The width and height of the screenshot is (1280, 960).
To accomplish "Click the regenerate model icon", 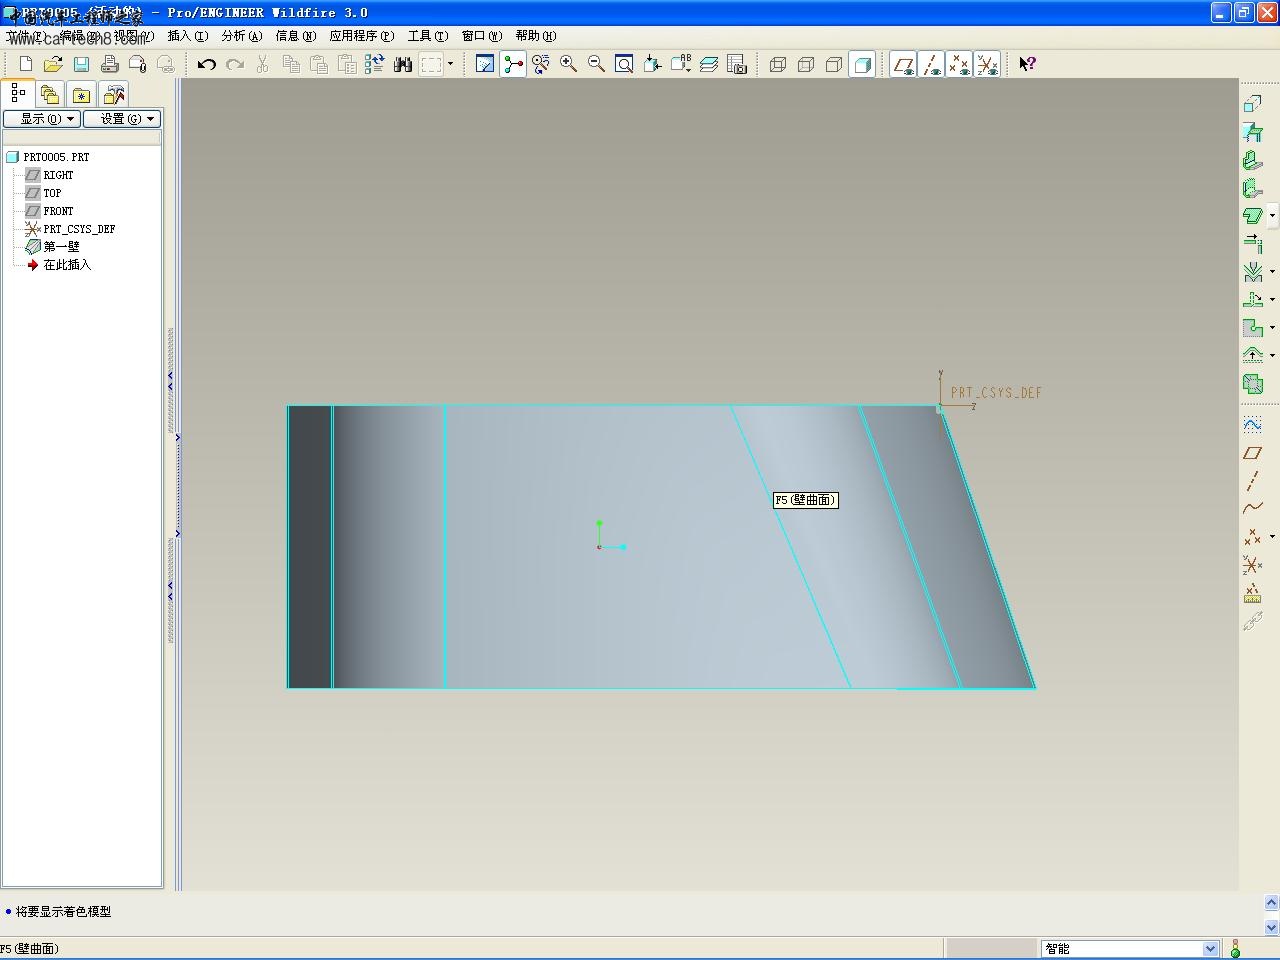I will [375, 64].
